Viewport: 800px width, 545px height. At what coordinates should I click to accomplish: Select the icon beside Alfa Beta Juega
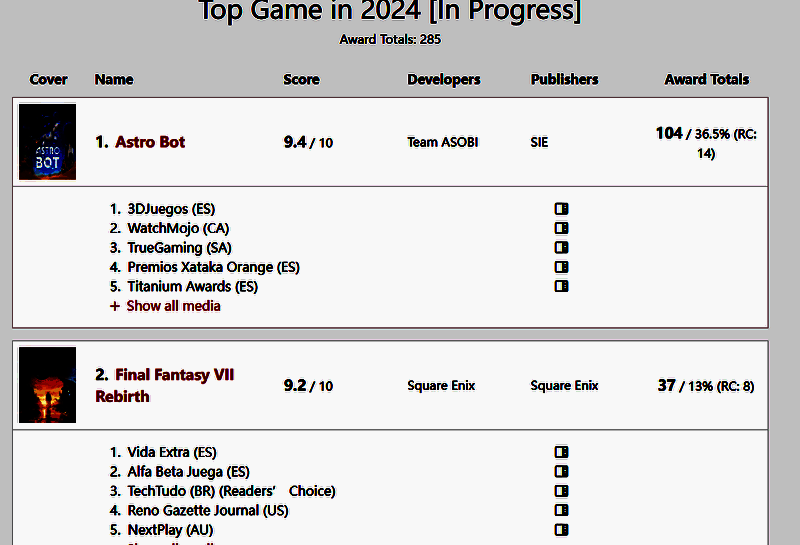tap(561, 471)
